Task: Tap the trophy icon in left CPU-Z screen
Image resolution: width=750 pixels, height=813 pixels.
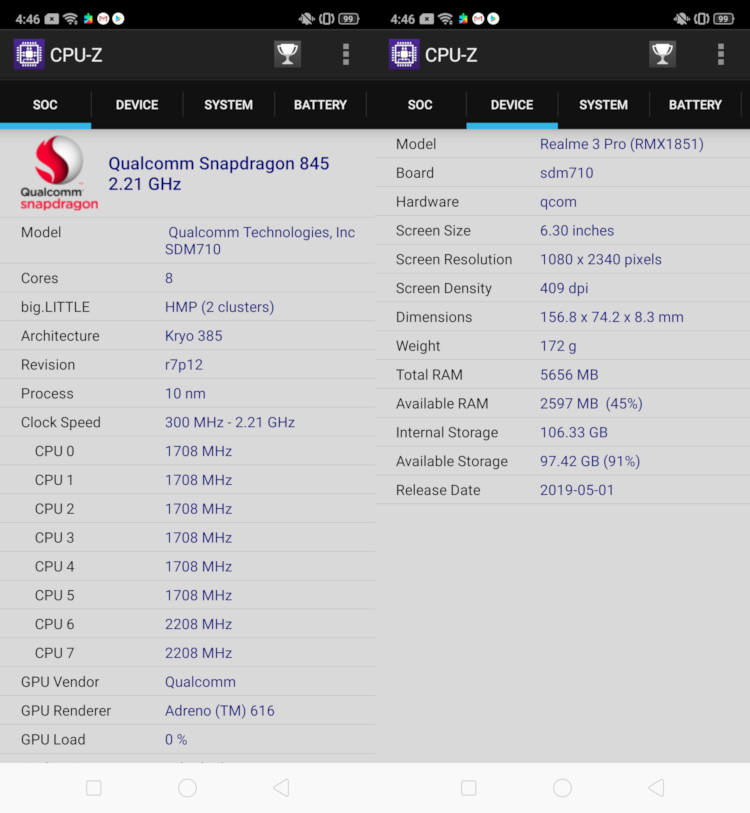Action: tap(287, 54)
